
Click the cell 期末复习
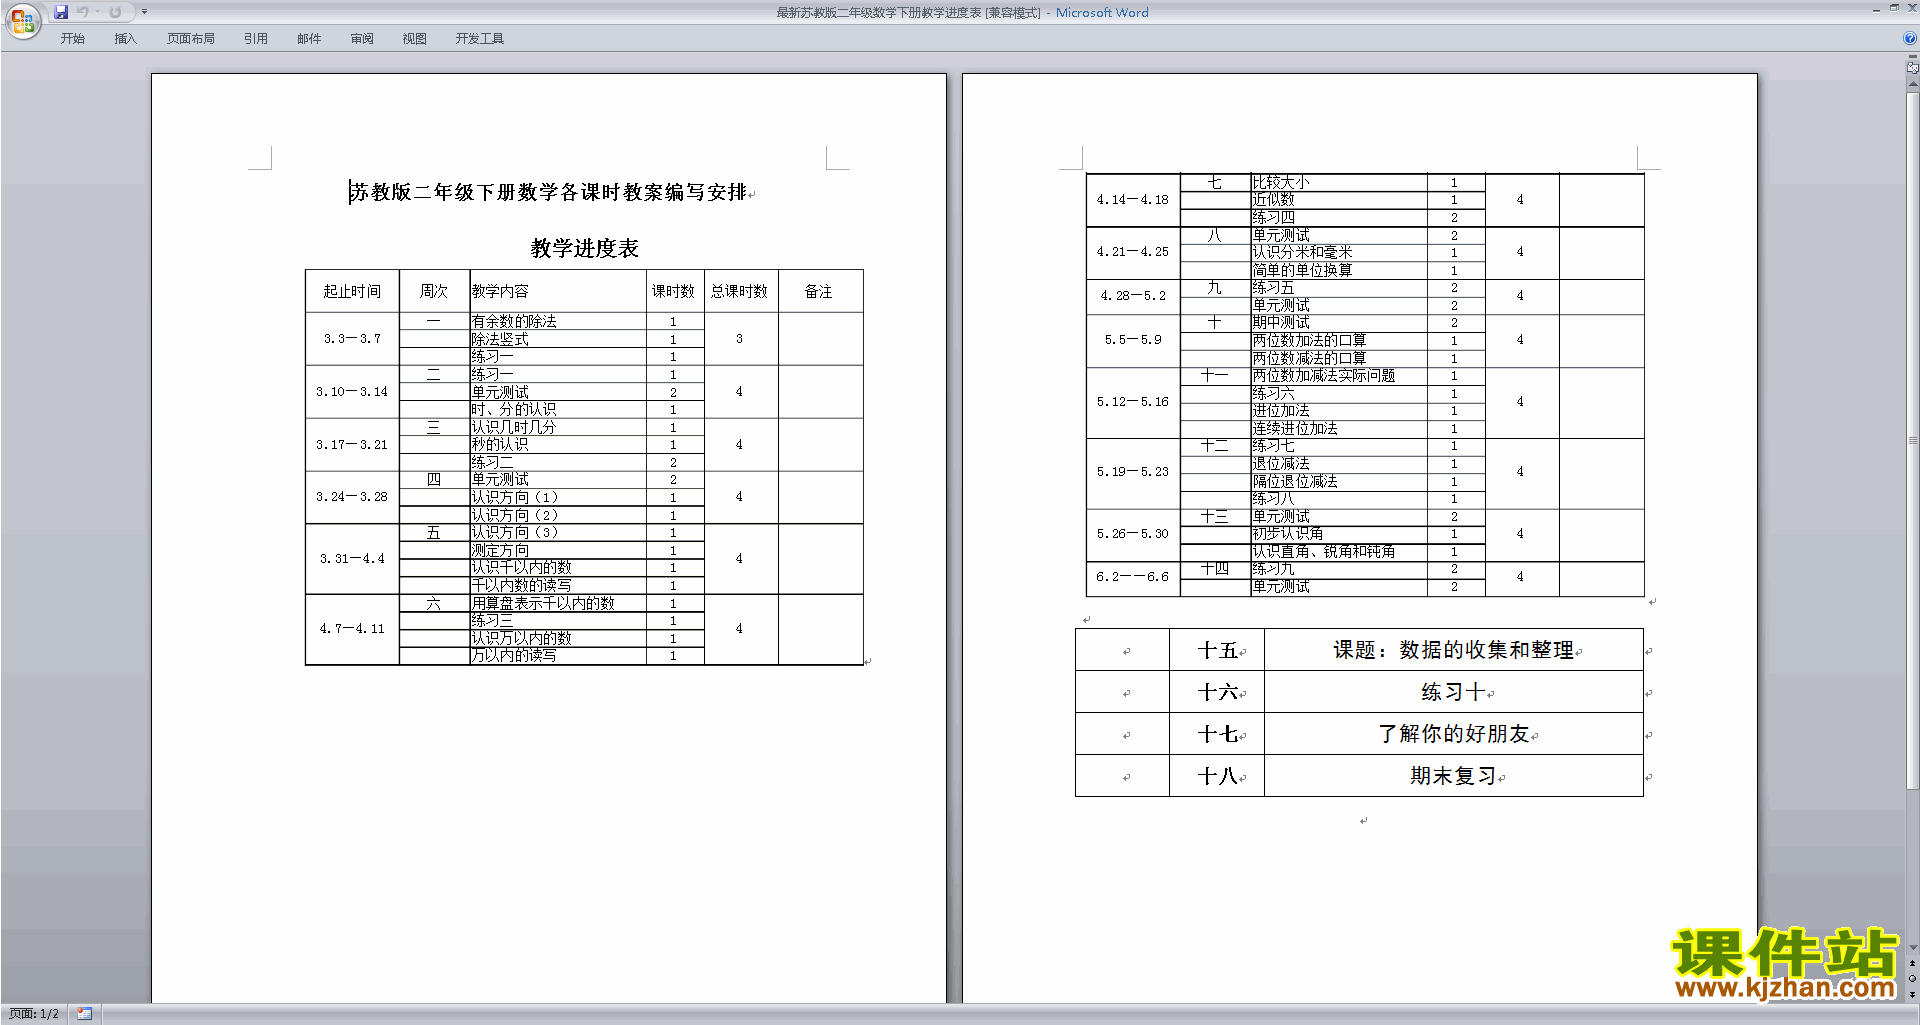point(1454,776)
